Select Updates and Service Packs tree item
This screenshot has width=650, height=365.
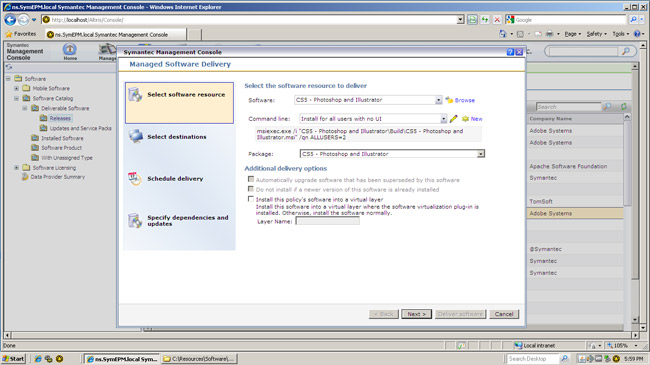tap(80, 128)
